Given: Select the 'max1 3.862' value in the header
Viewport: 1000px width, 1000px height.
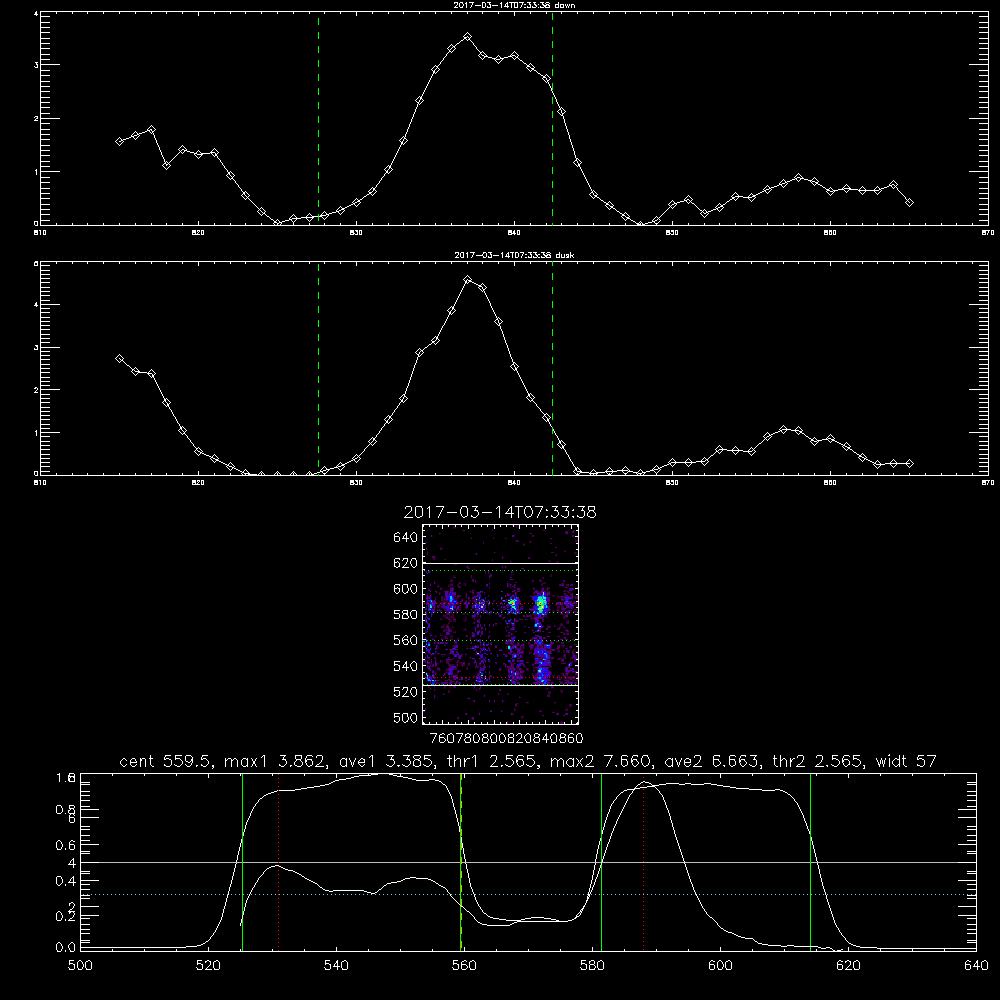Looking at the screenshot, I should coord(275,761).
